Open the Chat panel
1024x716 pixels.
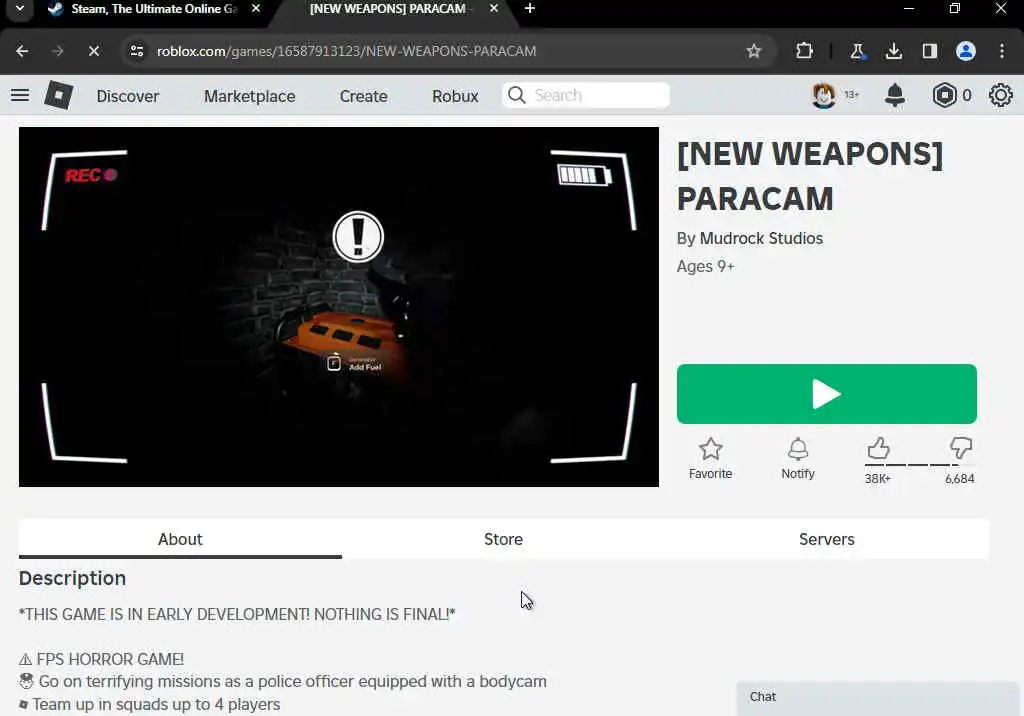tap(878, 697)
